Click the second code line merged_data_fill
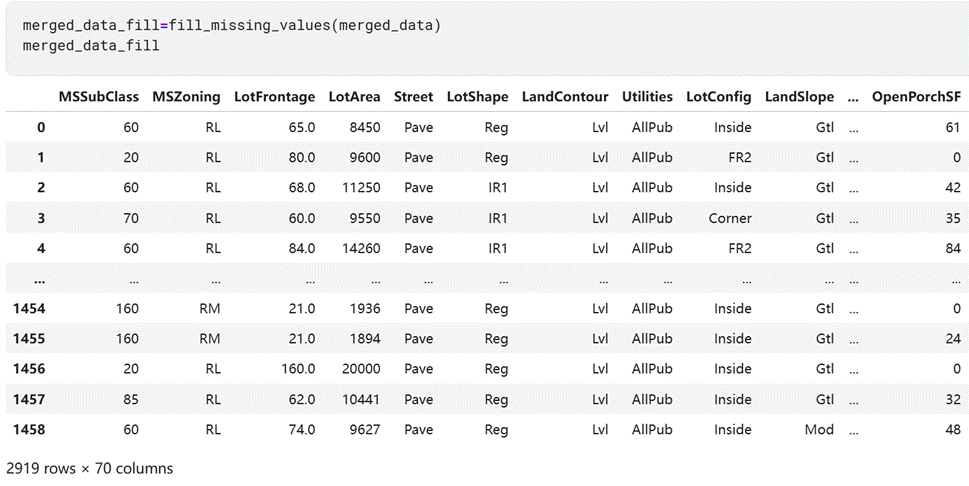Viewport: 969px width, 486px height. click(91, 46)
